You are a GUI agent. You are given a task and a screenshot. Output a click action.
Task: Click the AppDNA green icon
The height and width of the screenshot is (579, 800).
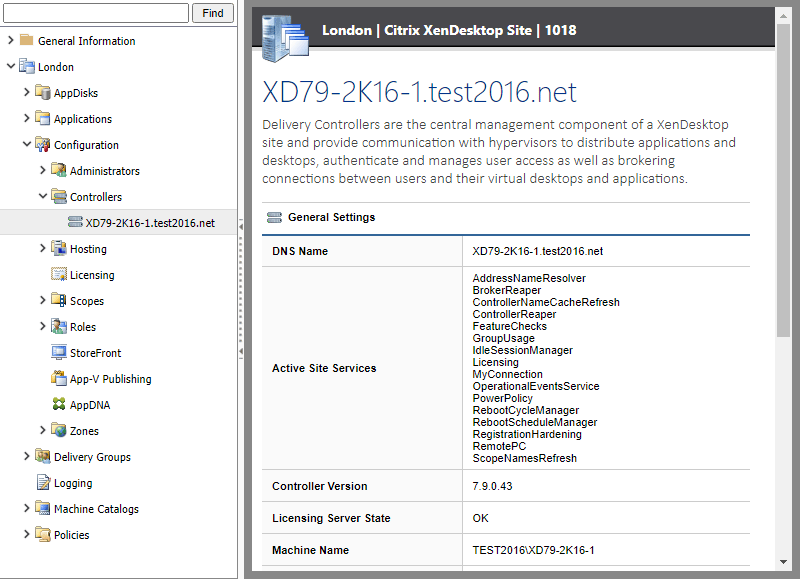click(x=59, y=404)
